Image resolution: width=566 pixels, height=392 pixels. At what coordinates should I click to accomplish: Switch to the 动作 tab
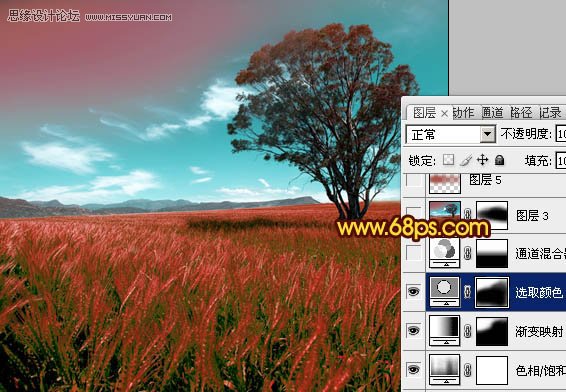tap(464, 113)
